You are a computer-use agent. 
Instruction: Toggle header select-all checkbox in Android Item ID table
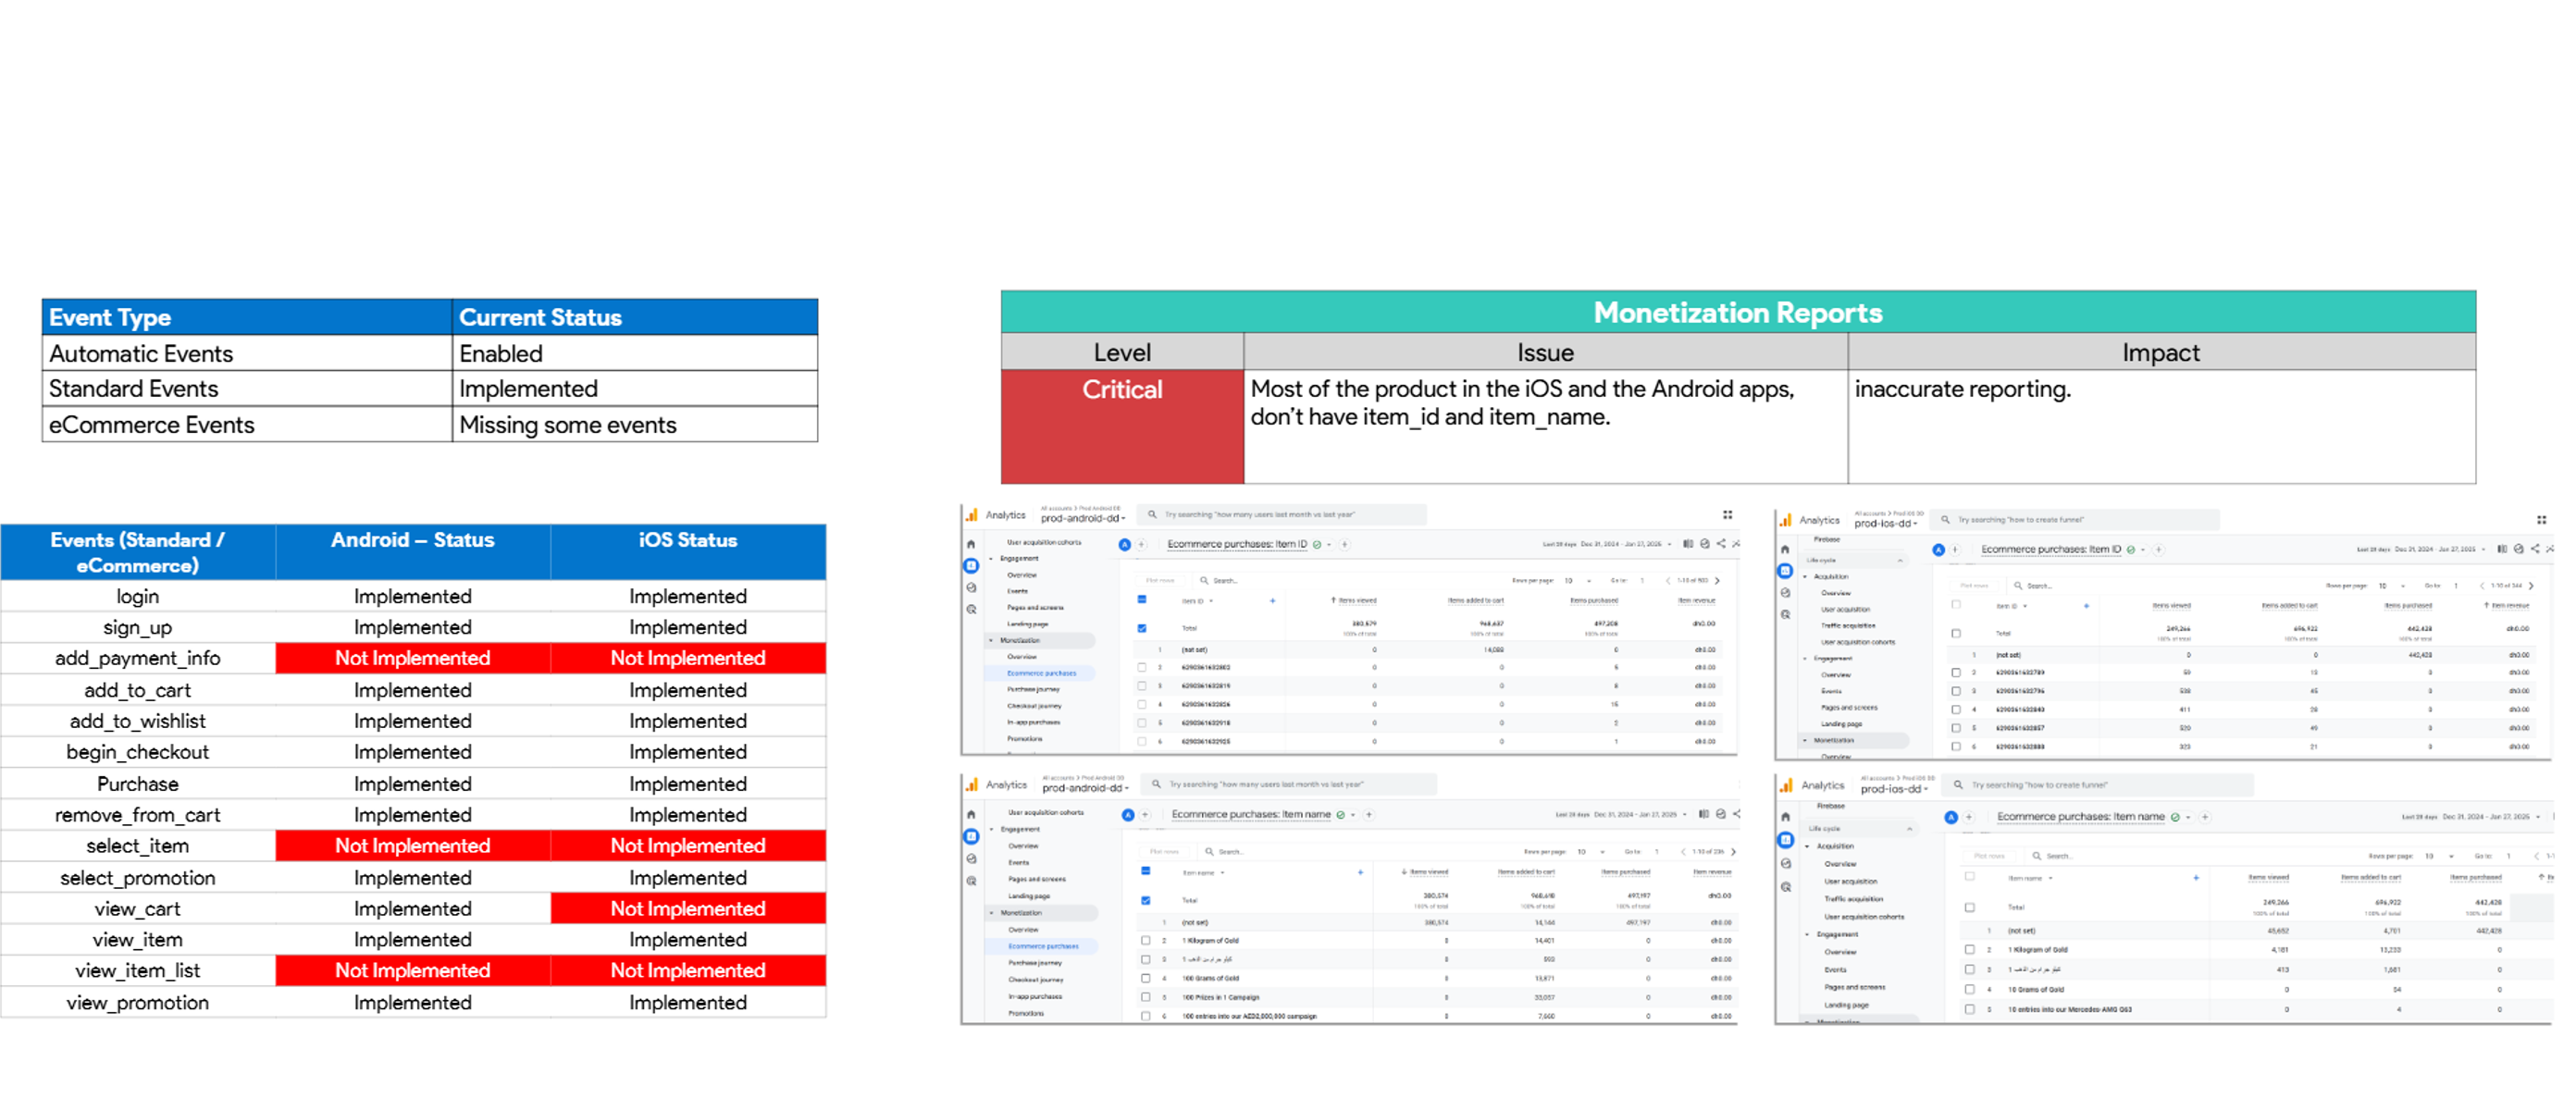(1141, 600)
